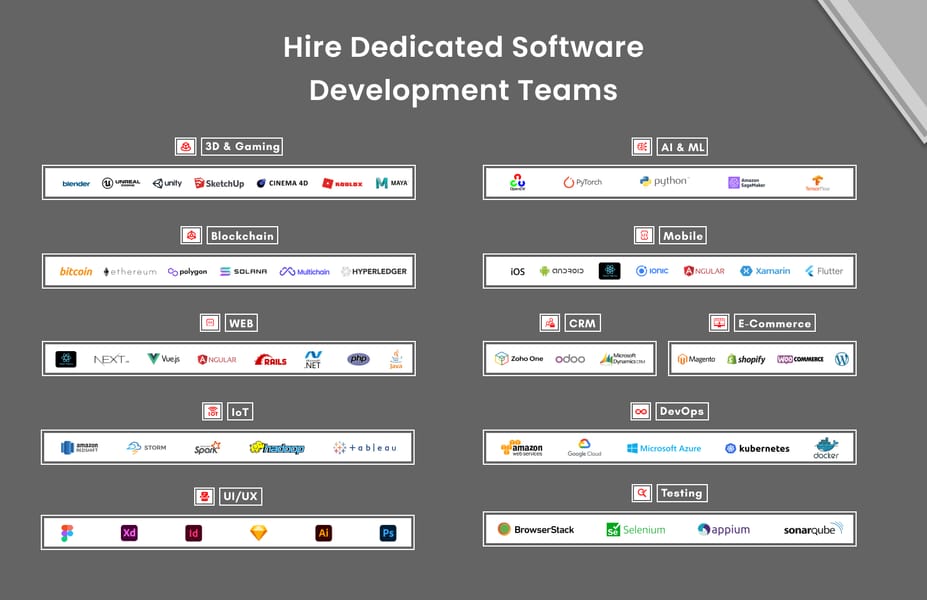Click the Adobe Photoshop icon
Image resolution: width=927 pixels, height=600 pixels.
pyautogui.click(x=388, y=533)
